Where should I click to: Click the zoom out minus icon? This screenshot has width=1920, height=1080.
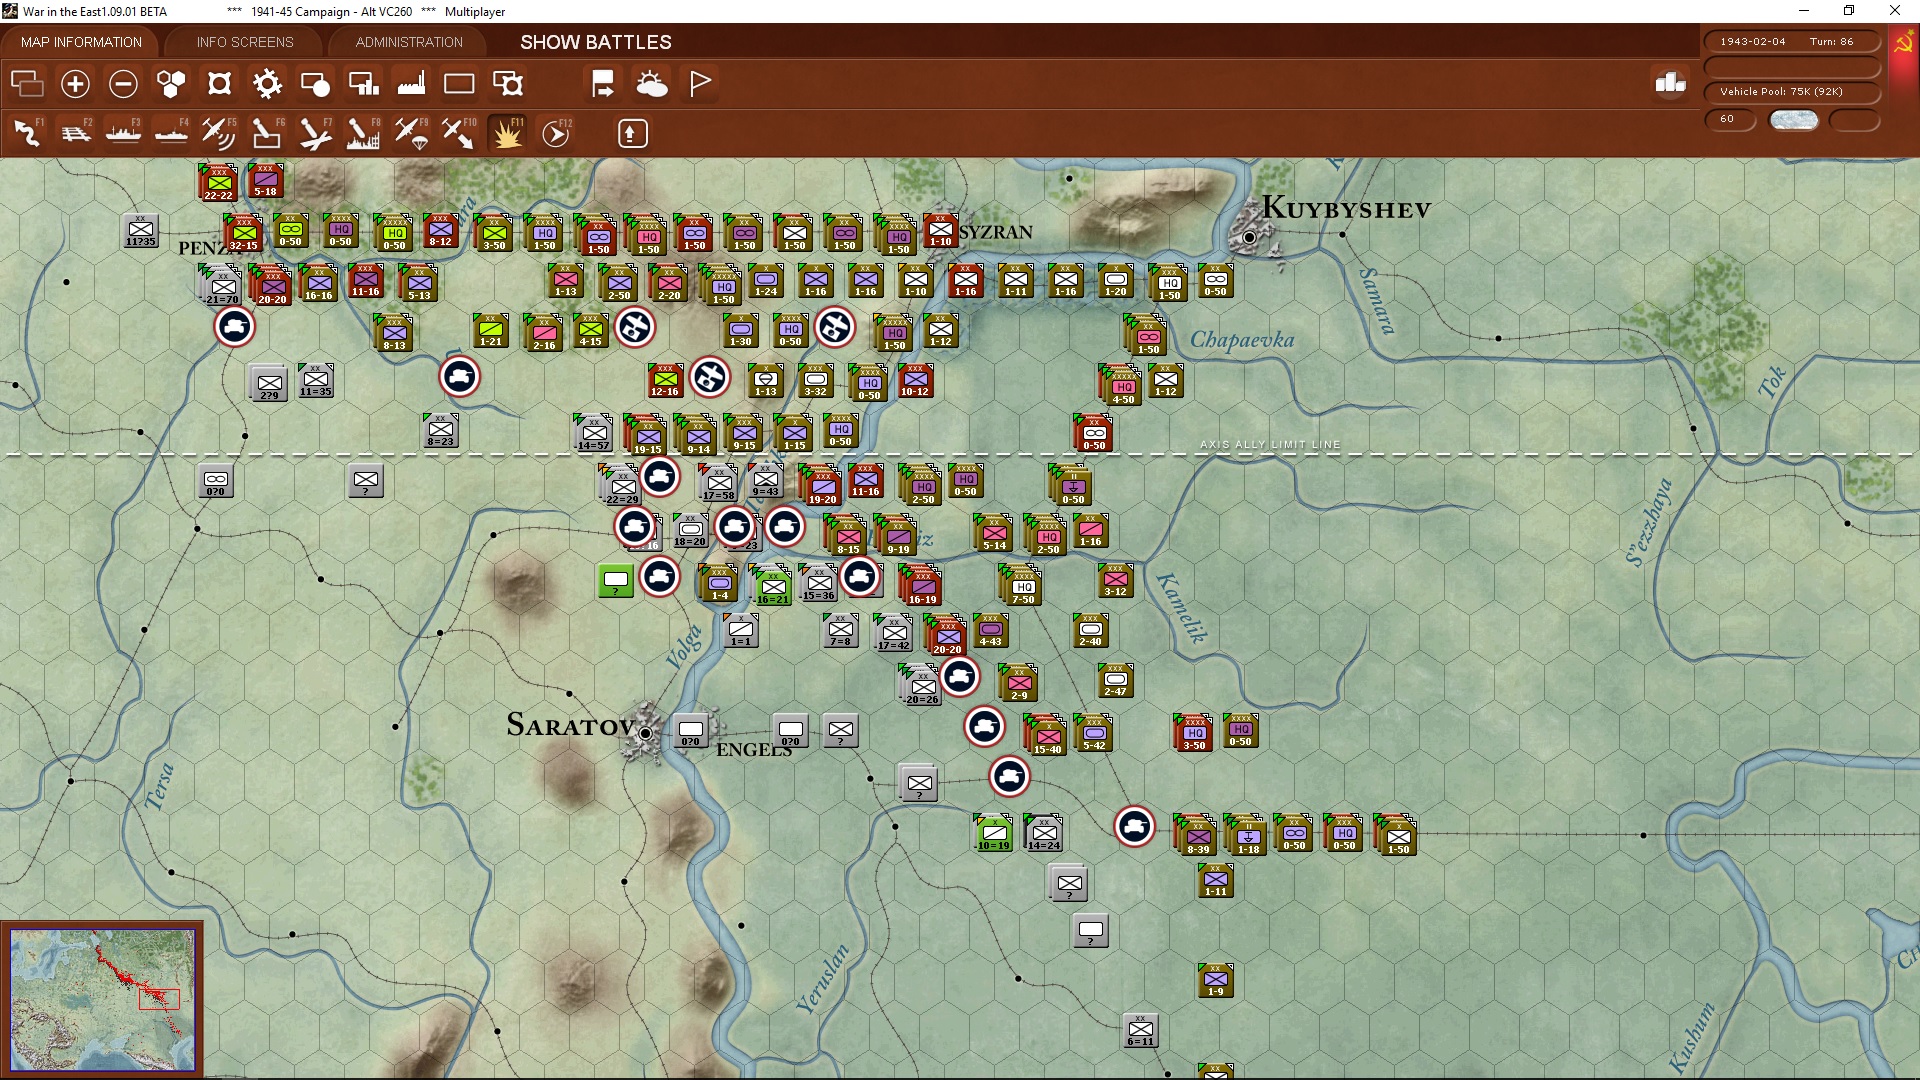(123, 84)
